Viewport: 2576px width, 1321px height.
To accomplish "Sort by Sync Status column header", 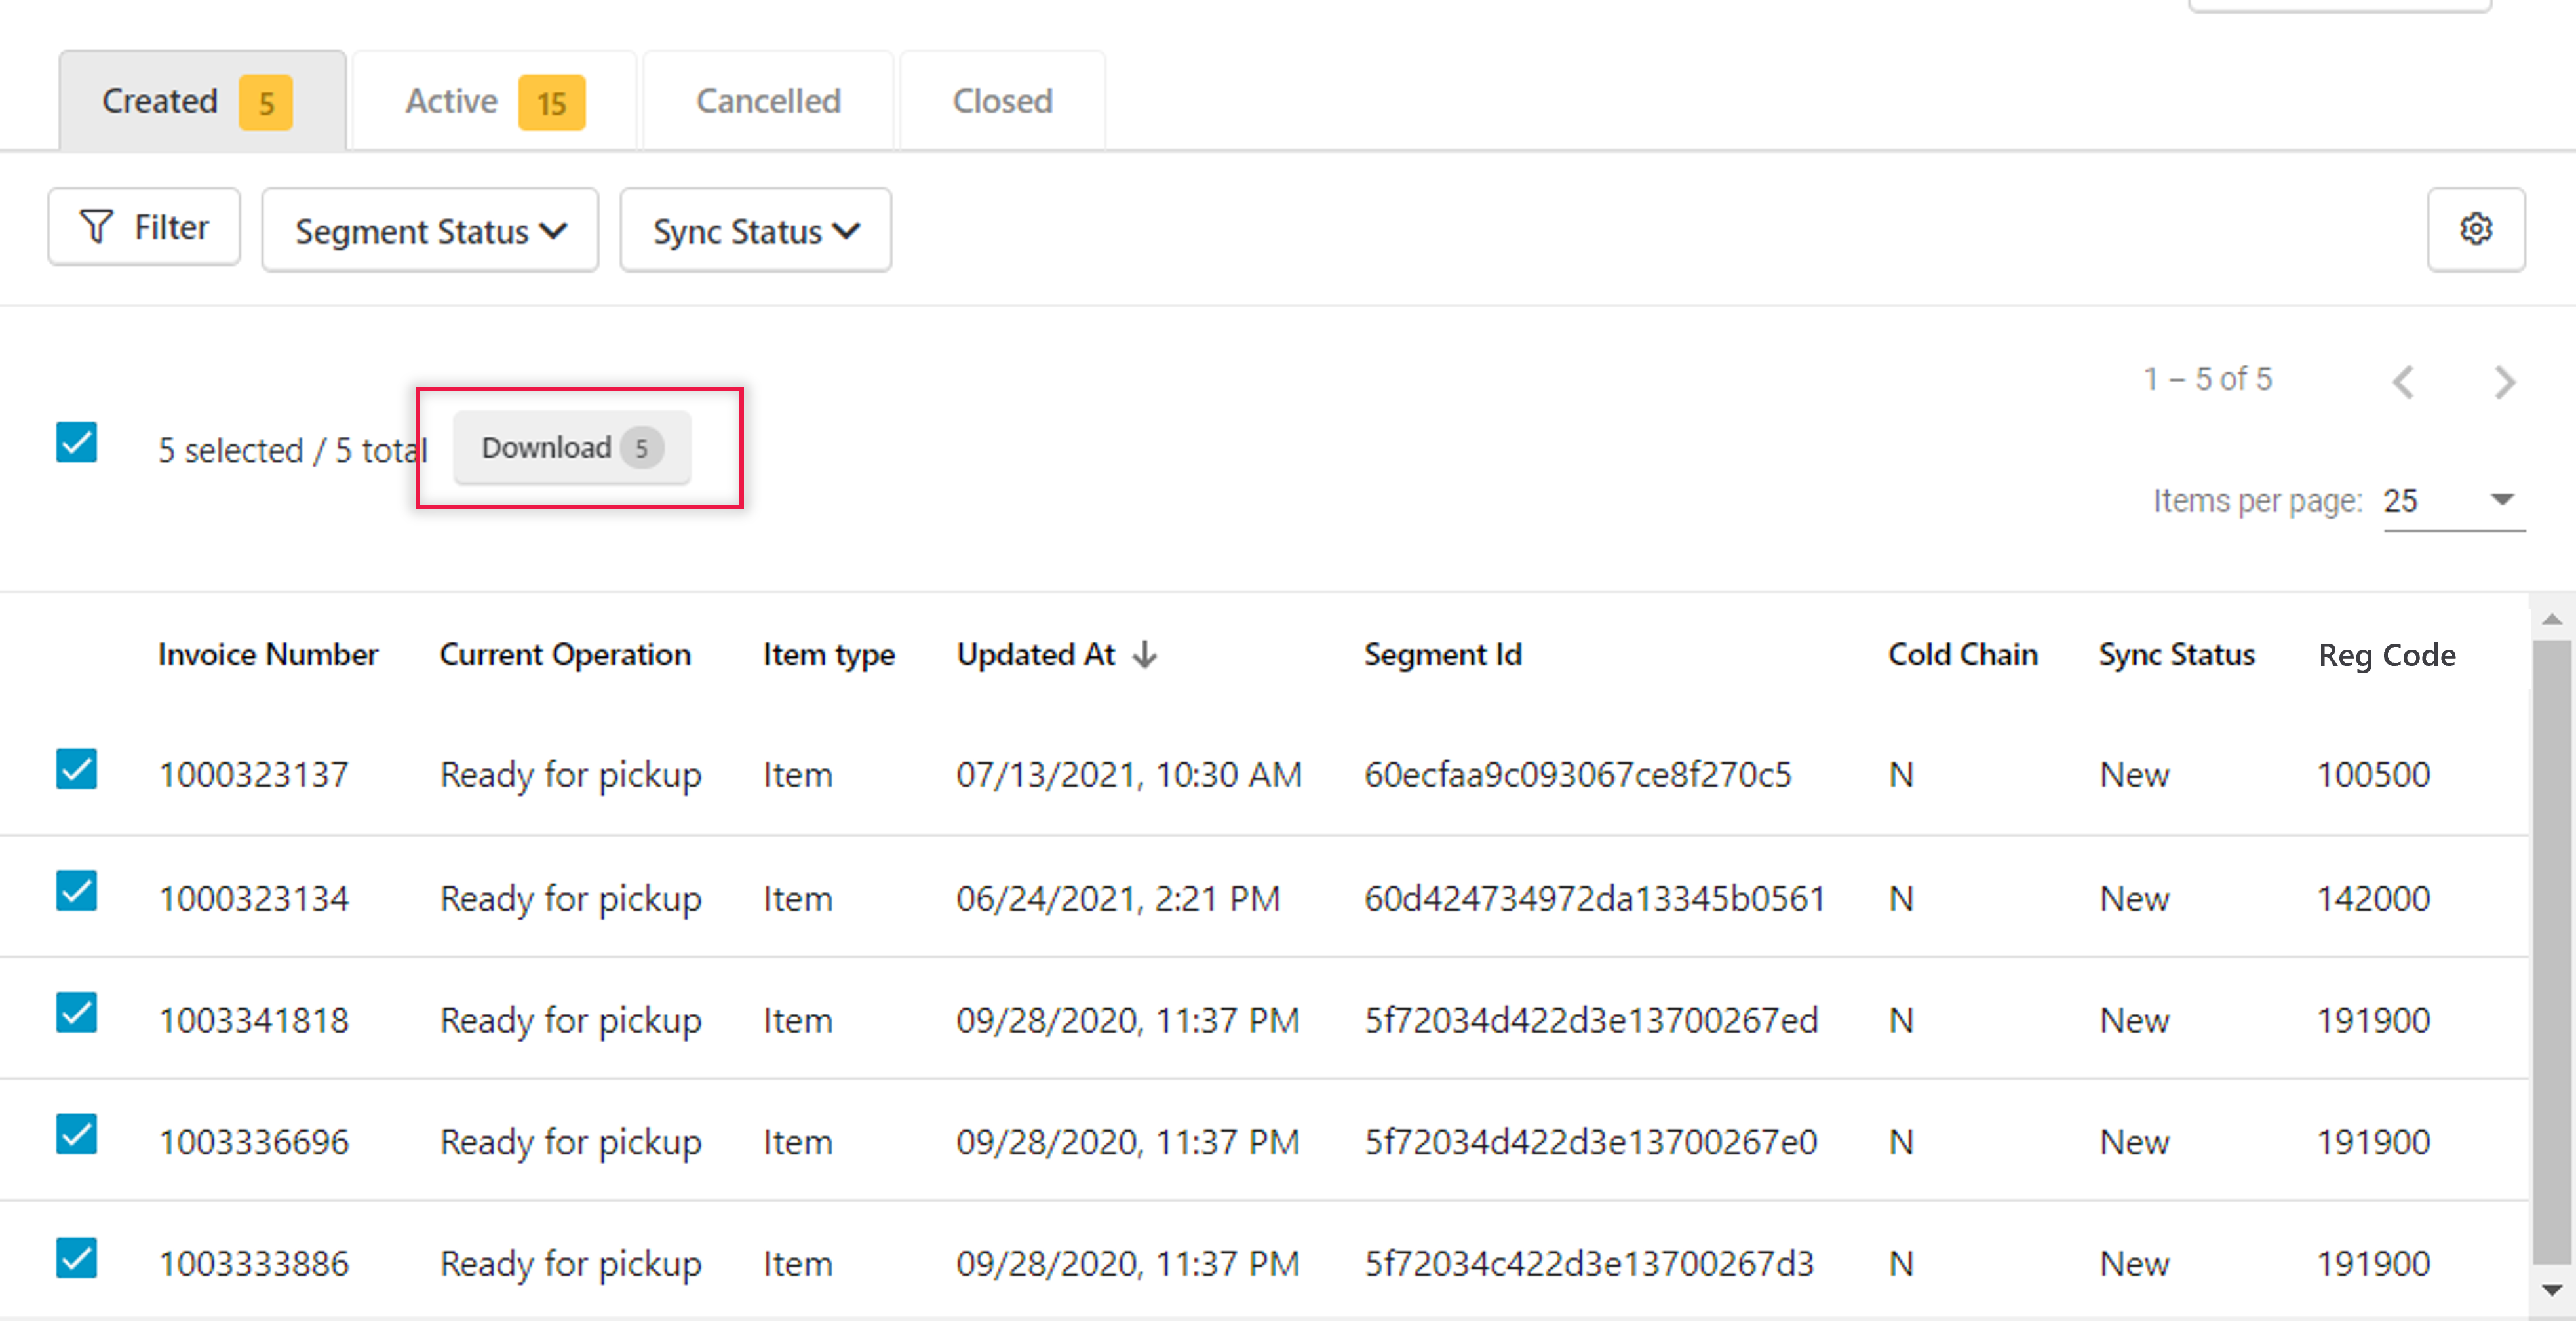I will 2177,655.
